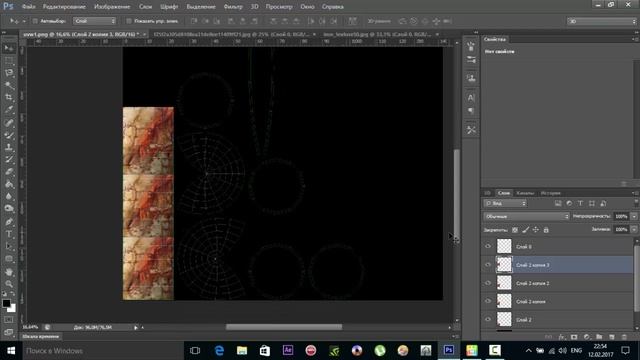The height and width of the screenshot is (360, 640).
Task: Hide the topmost layer in the list
Action: (488, 246)
